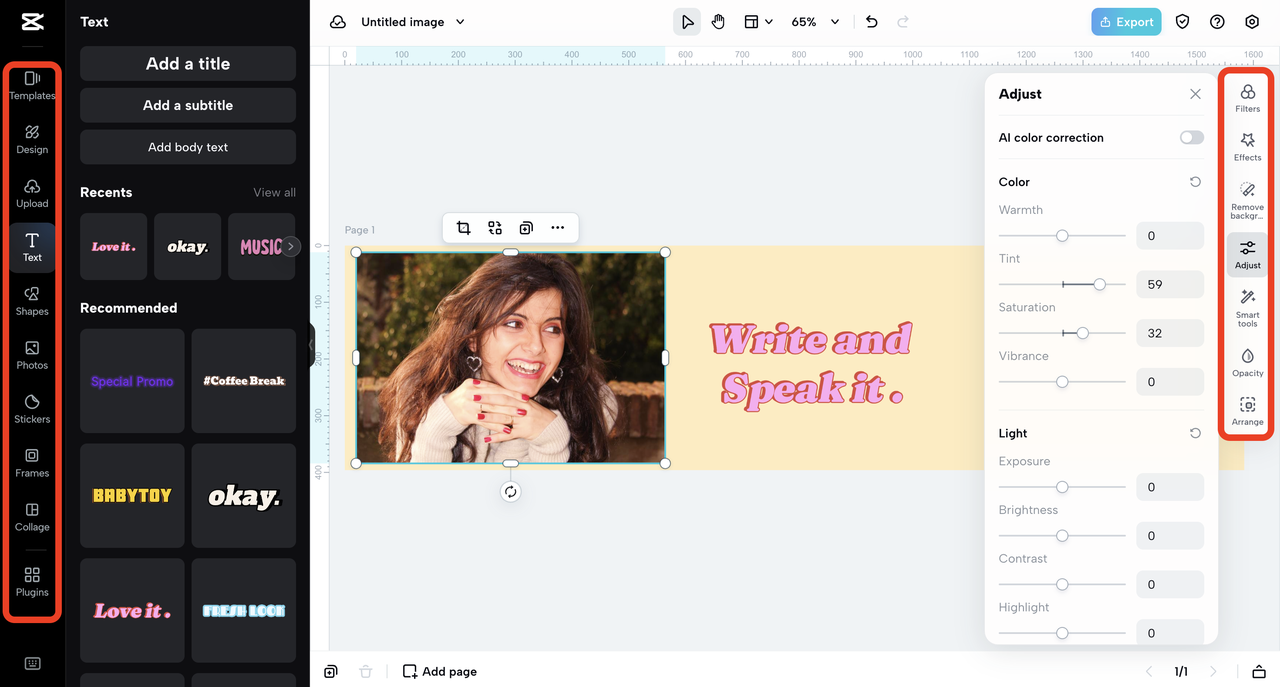Screen dimensions: 1280x687
Task: Select the Text sidebar tab
Action: pos(32,247)
